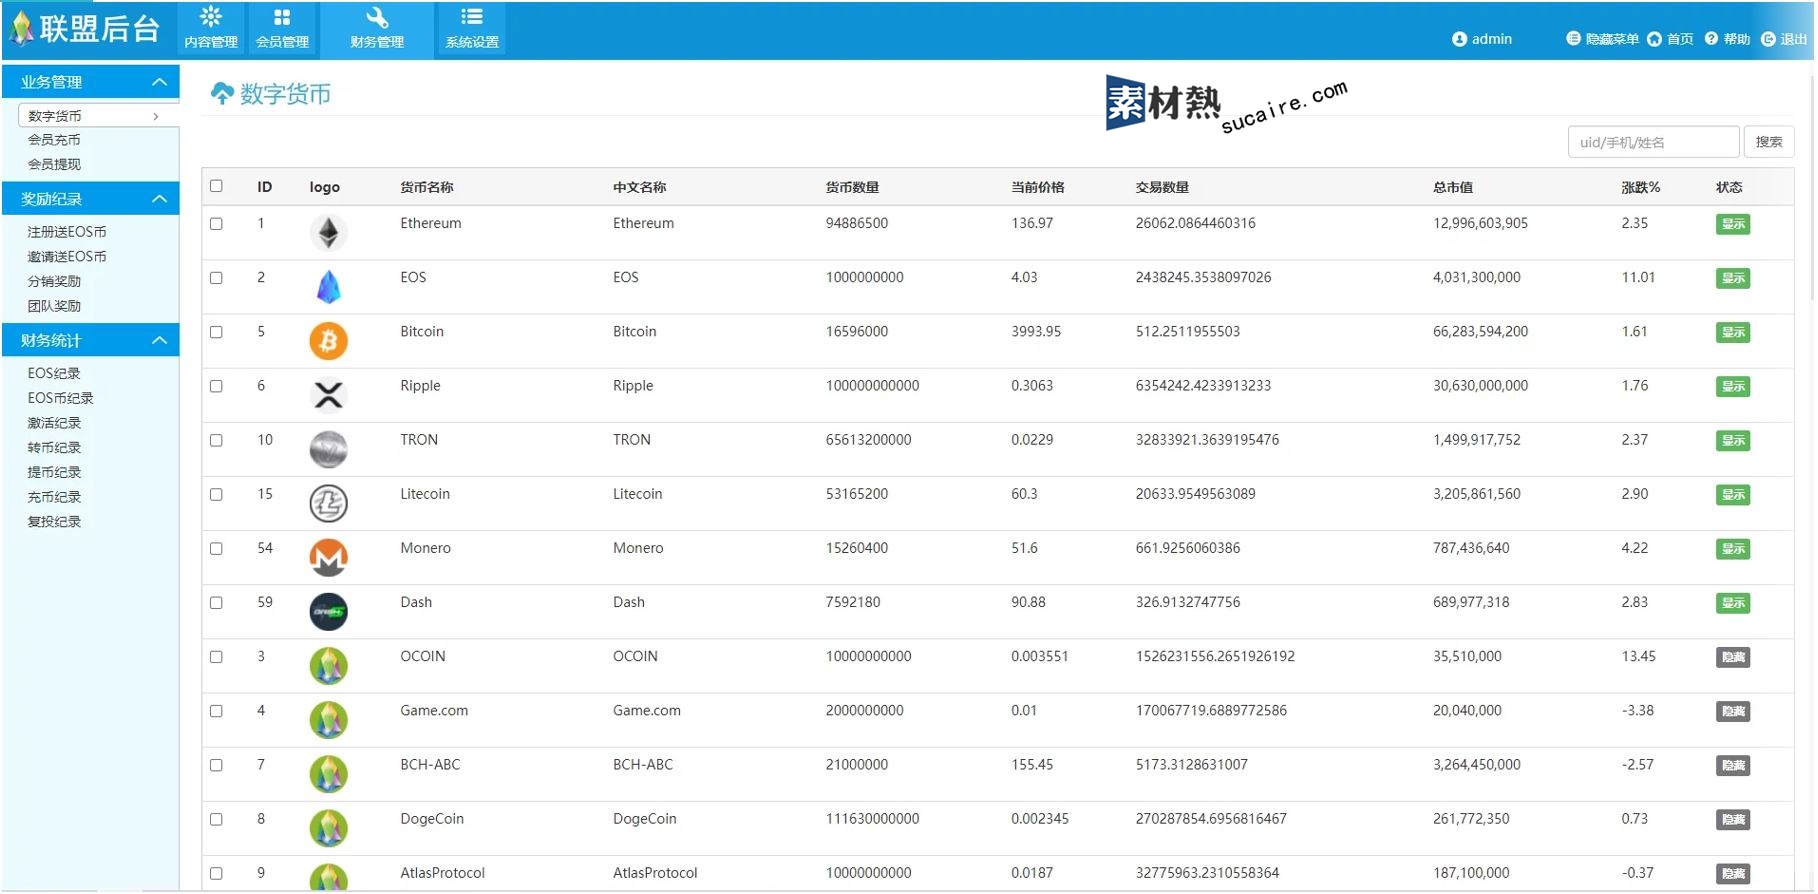Click the 搜索 search button

coord(1769,142)
